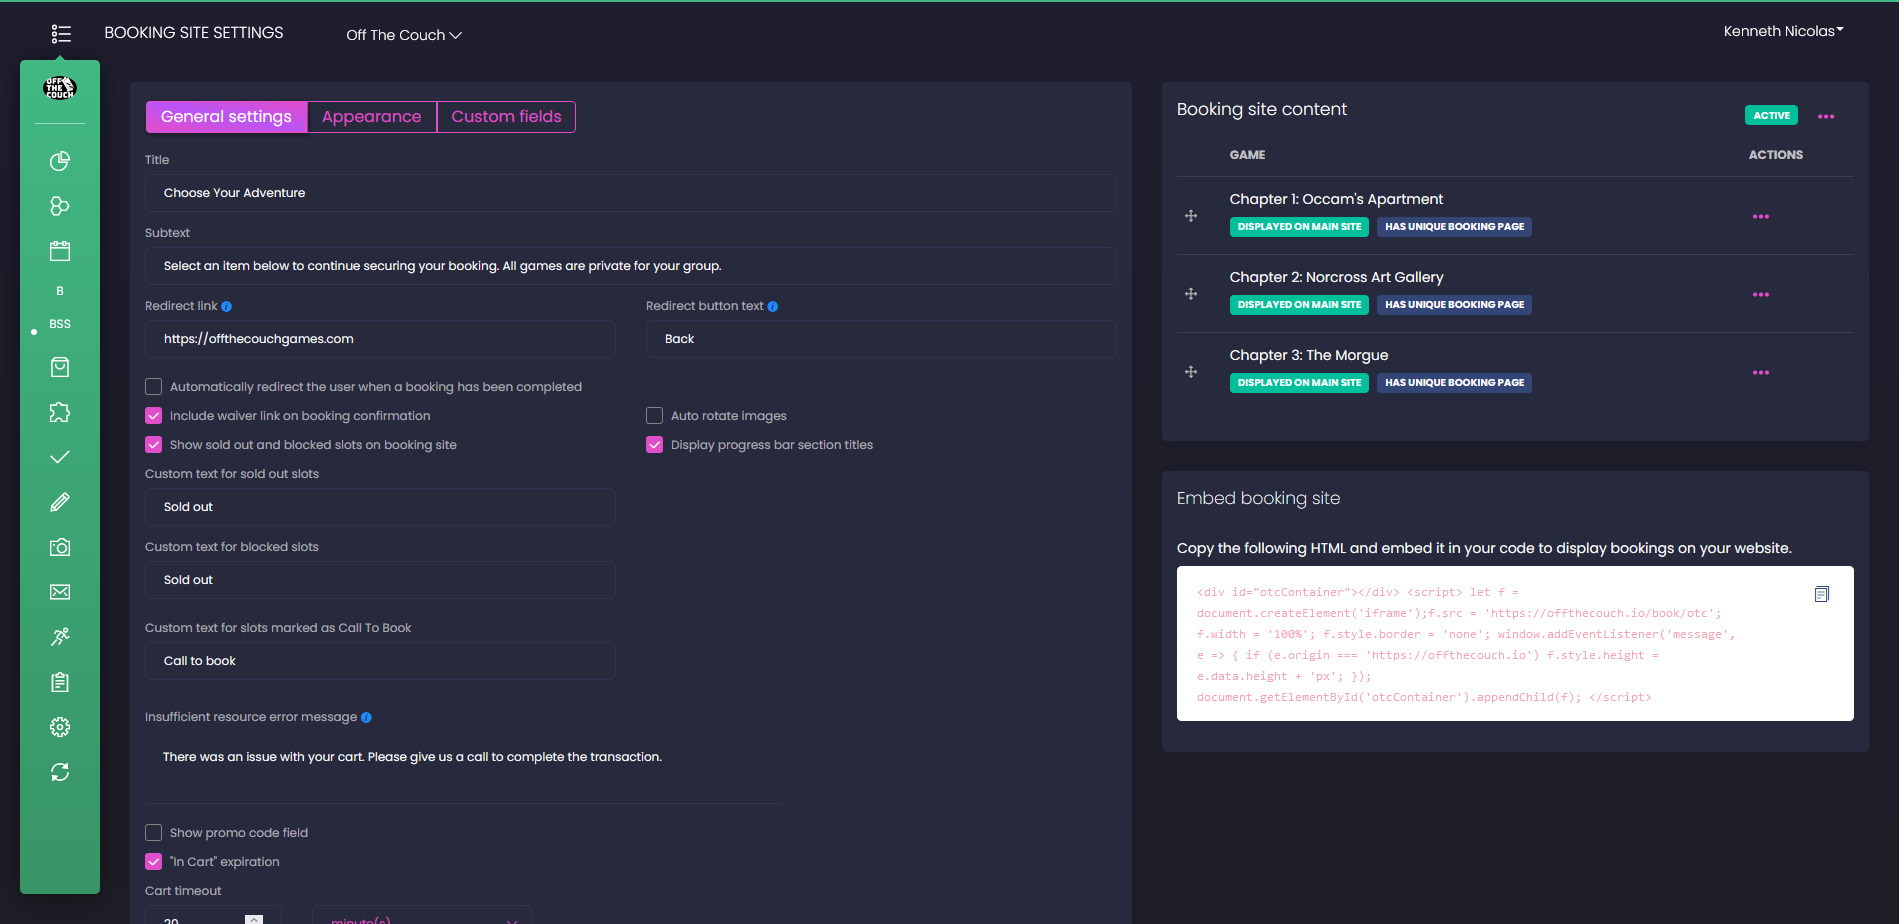Open Kenneth Nicolas user menu

click(1783, 31)
